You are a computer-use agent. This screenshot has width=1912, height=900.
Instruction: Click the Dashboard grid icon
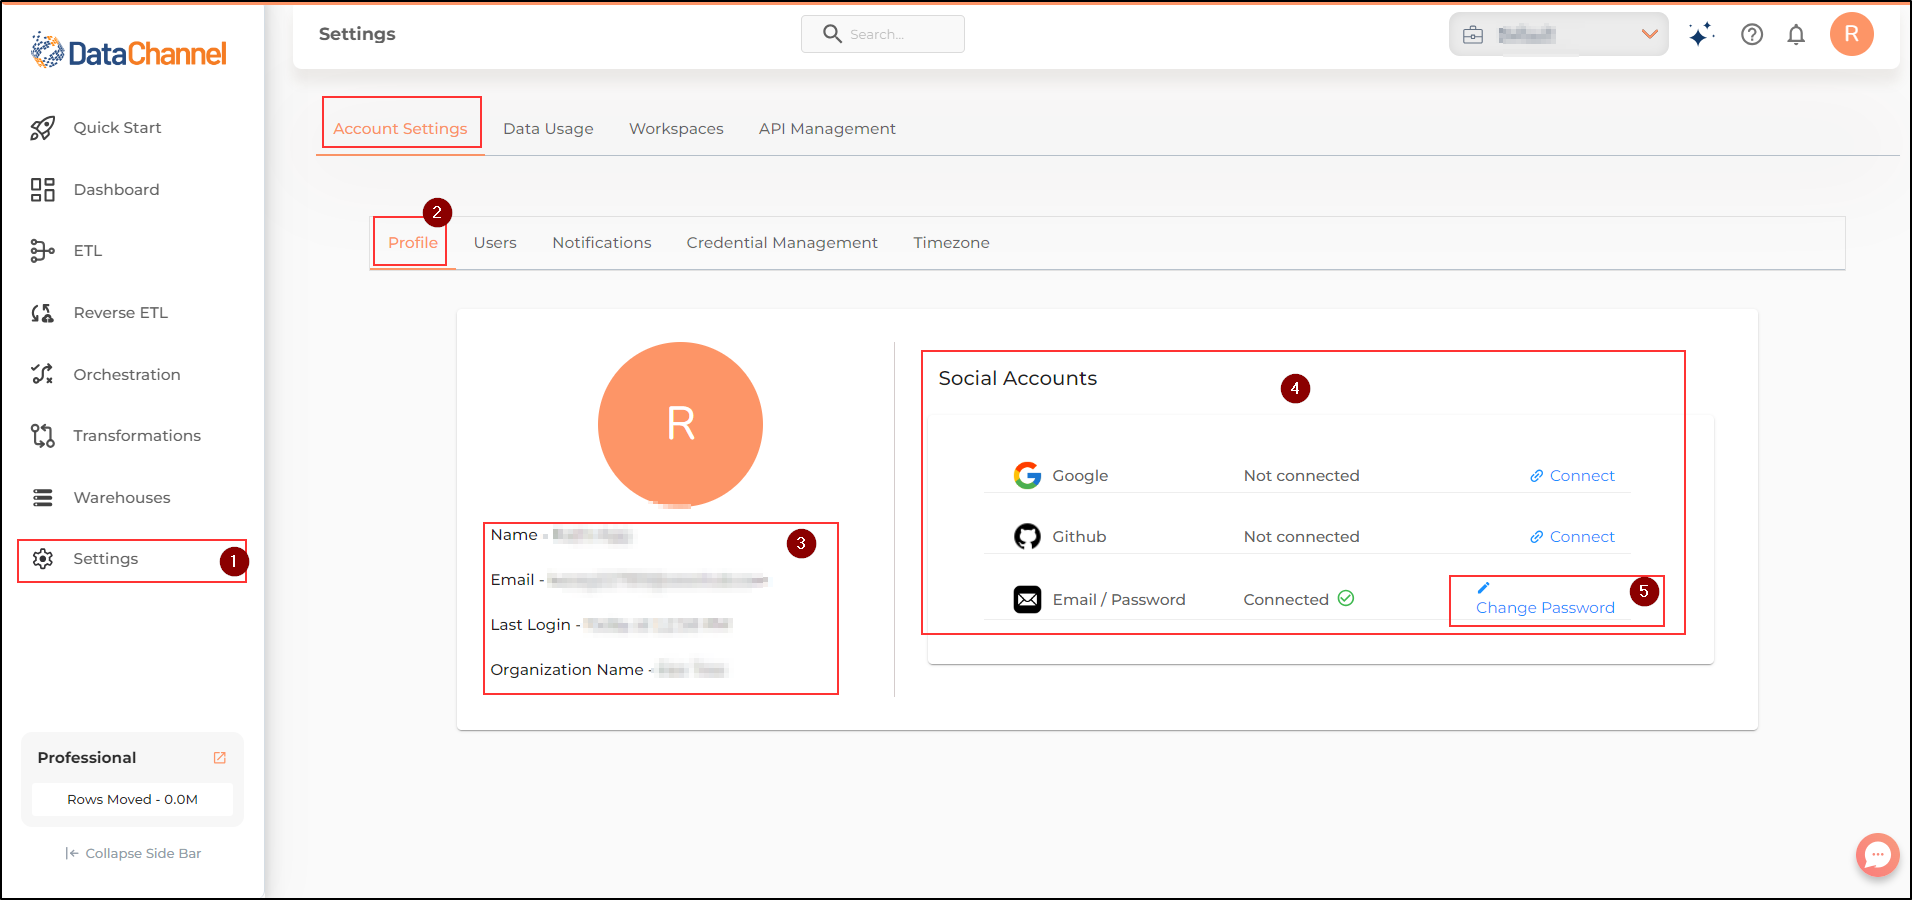42,190
